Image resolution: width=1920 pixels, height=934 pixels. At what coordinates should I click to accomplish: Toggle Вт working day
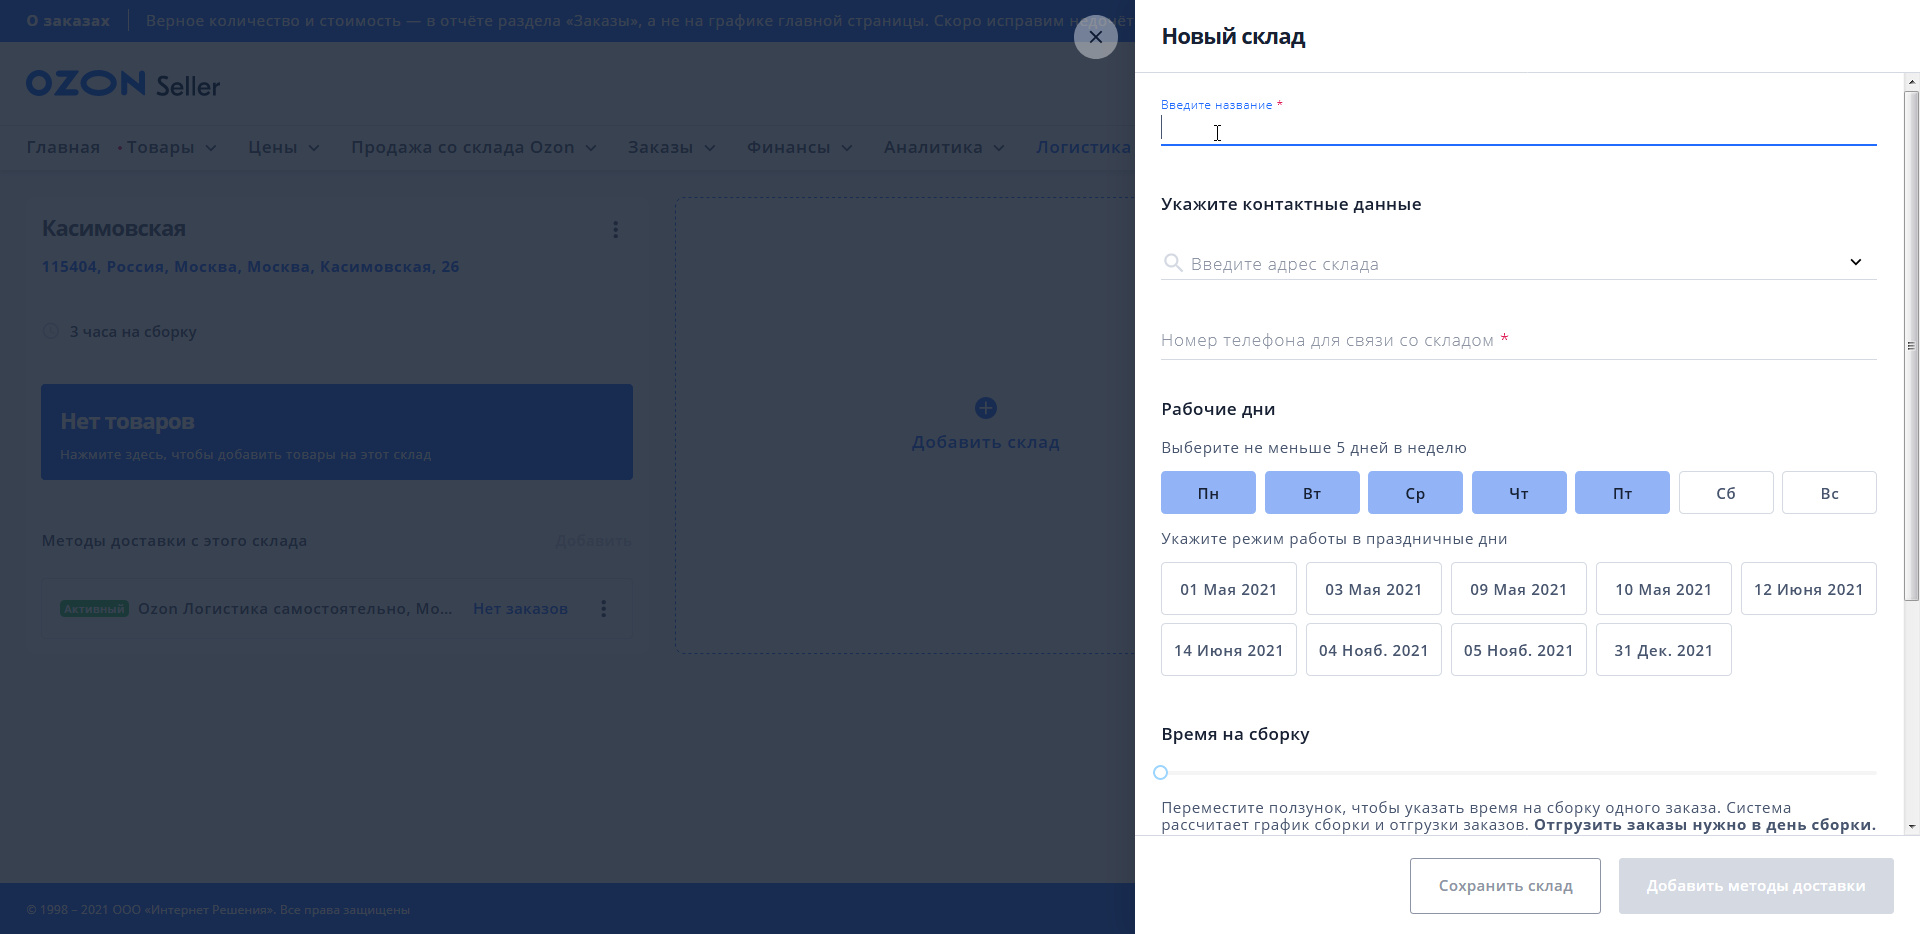1312,493
